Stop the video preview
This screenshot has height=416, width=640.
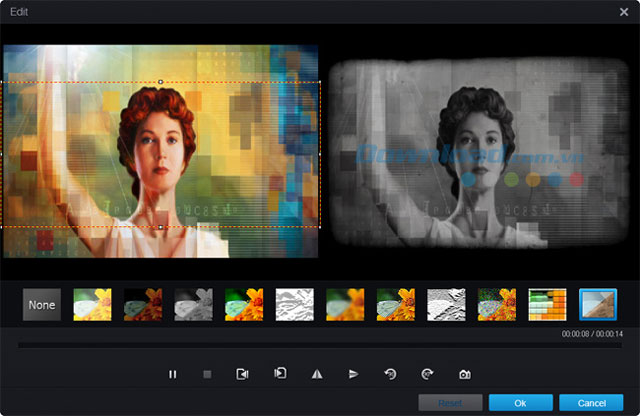(x=207, y=374)
